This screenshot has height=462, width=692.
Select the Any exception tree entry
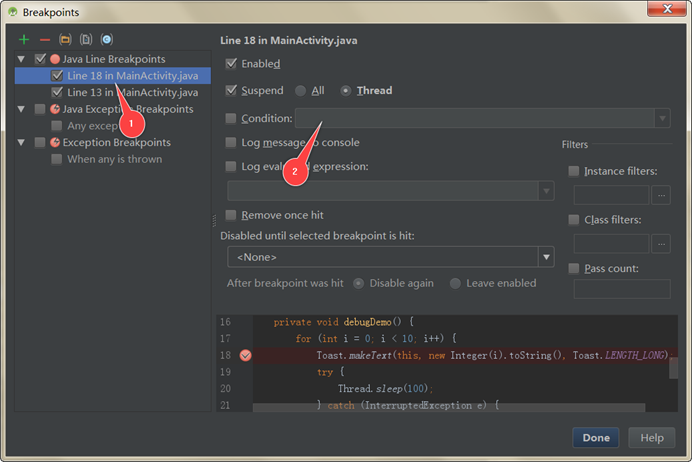coord(93,126)
